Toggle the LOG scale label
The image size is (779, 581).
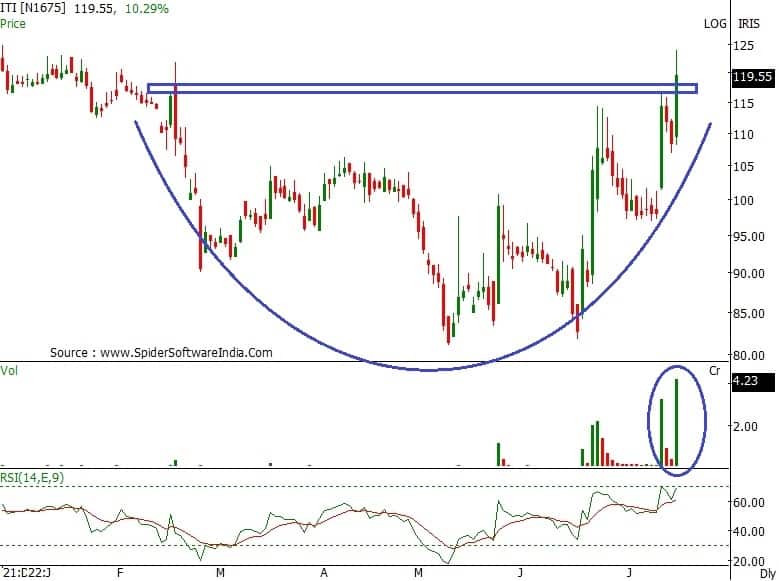click(x=715, y=23)
